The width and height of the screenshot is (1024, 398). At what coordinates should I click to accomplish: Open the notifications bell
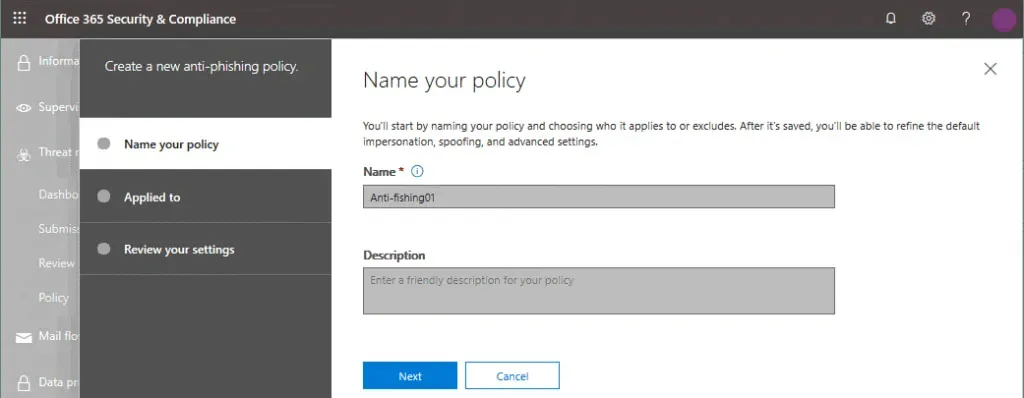coord(890,19)
